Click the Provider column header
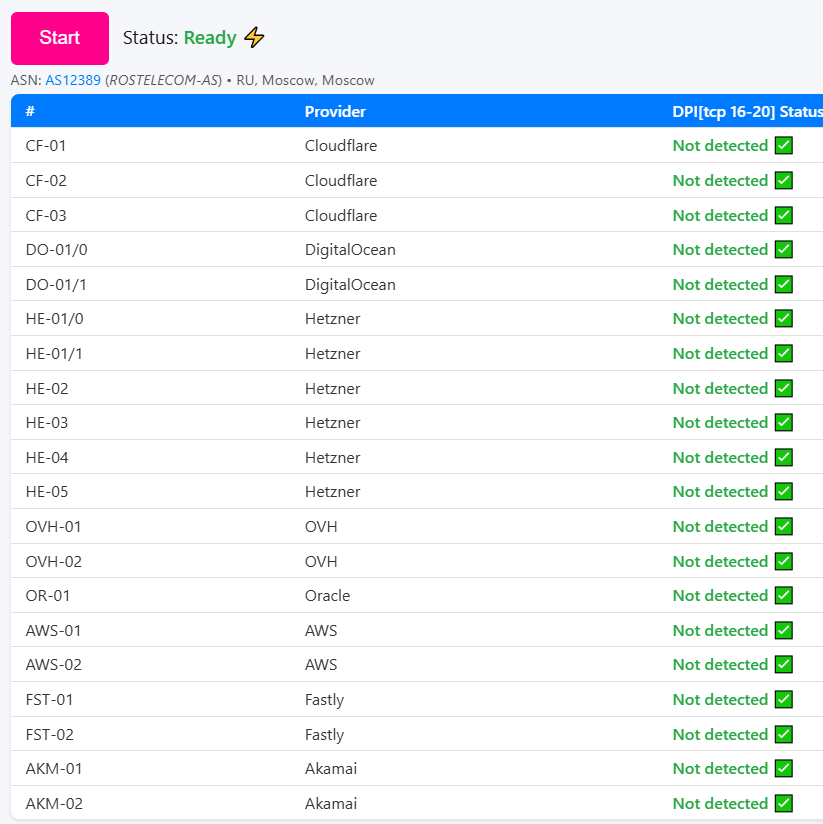 335,112
